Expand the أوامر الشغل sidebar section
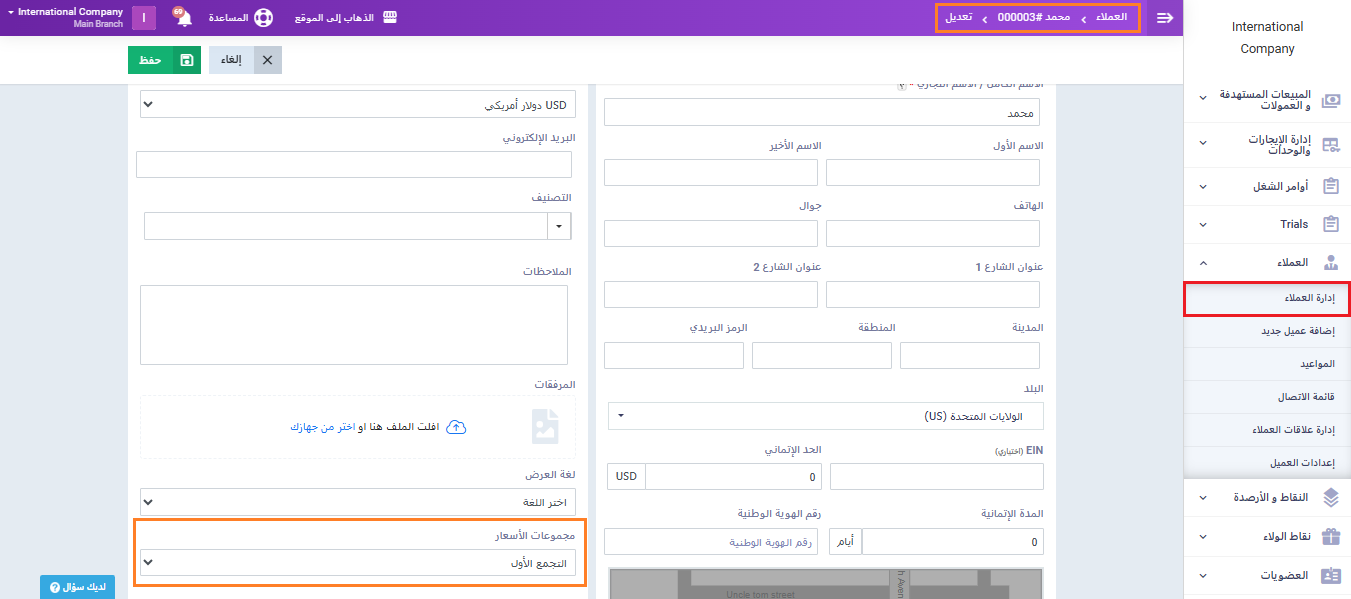This screenshot has width=1351, height=599. 1267,186
